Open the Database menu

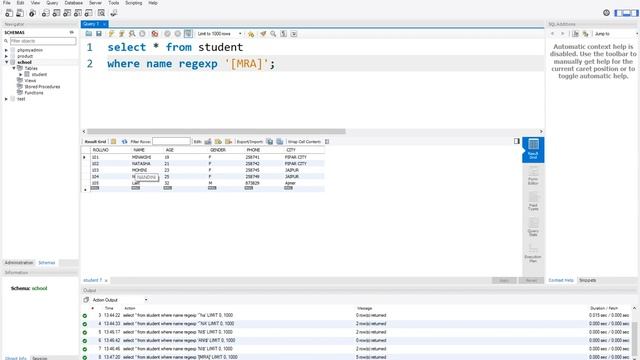[x=73, y=3]
